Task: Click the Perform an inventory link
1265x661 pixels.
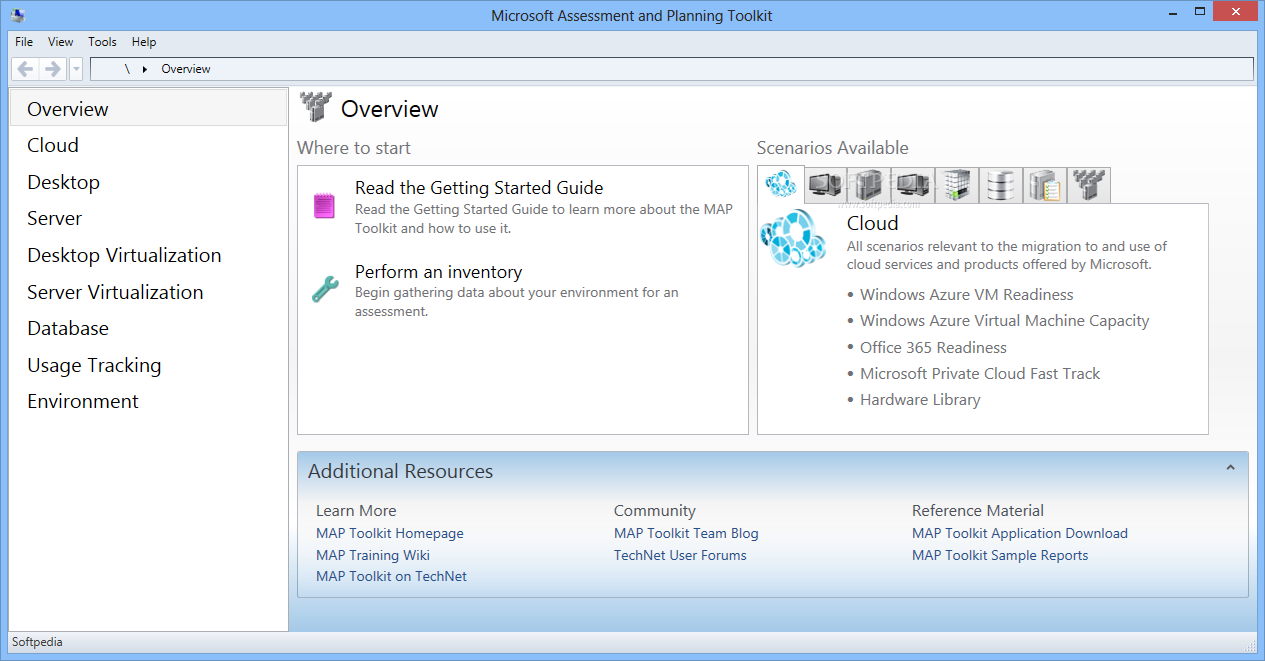Action: pos(438,271)
